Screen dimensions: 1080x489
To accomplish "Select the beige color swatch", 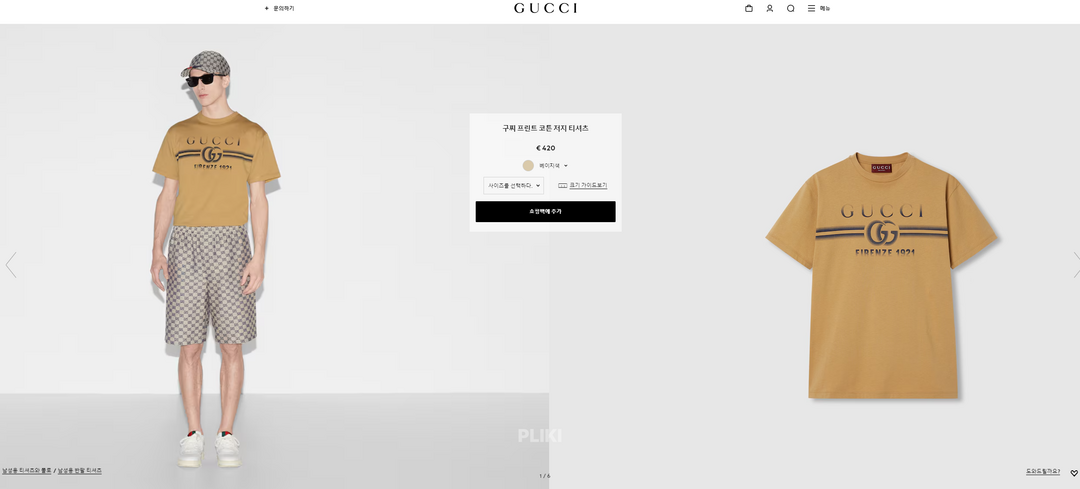I will coord(528,165).
